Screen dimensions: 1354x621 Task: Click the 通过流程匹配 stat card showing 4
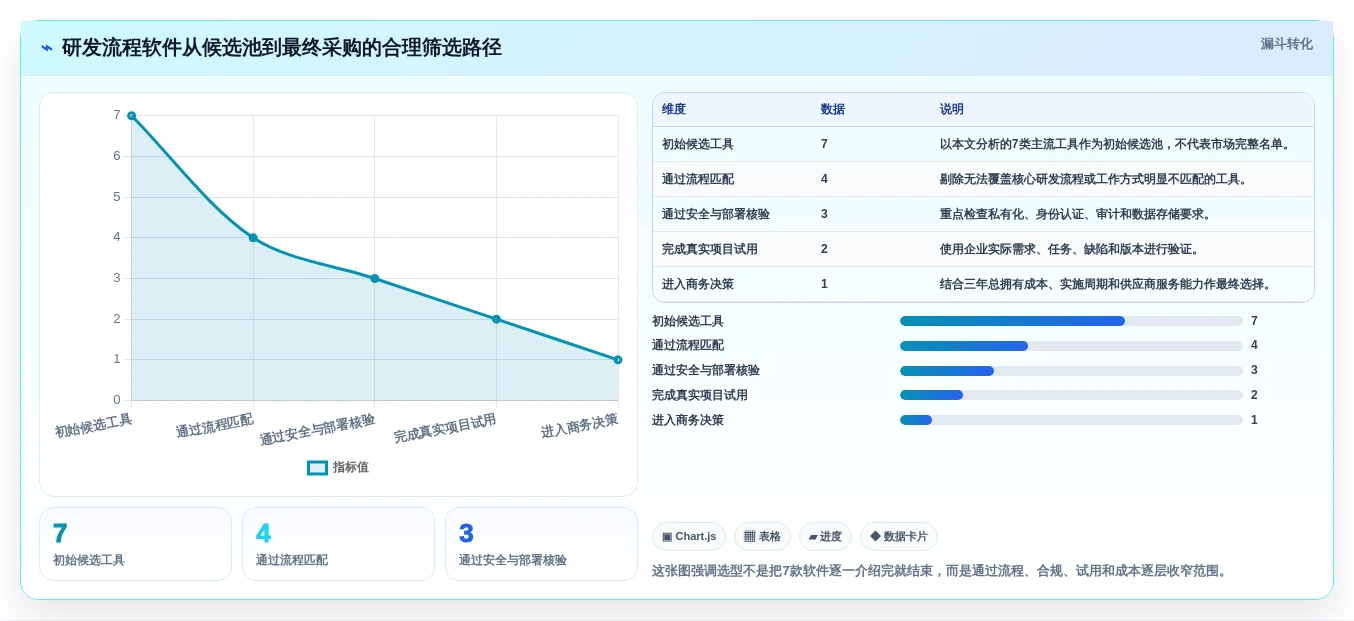point(338,544)
